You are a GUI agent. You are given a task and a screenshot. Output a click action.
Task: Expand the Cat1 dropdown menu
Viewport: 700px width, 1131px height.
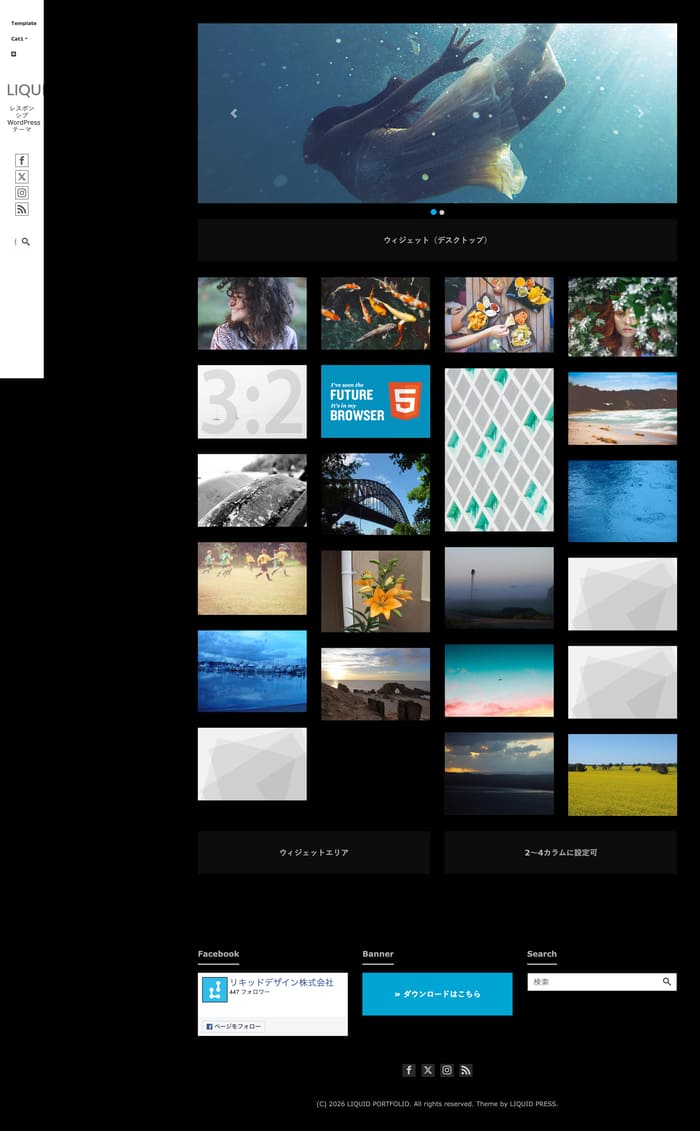click(19, 39)
